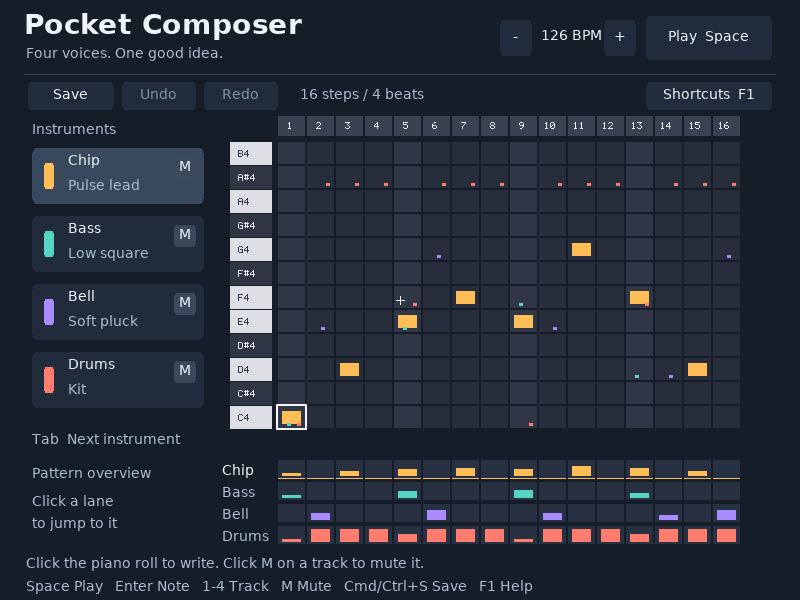Click Drums overview block at step 16
This screenshot has height=600, width=800.
coord(726,535)
